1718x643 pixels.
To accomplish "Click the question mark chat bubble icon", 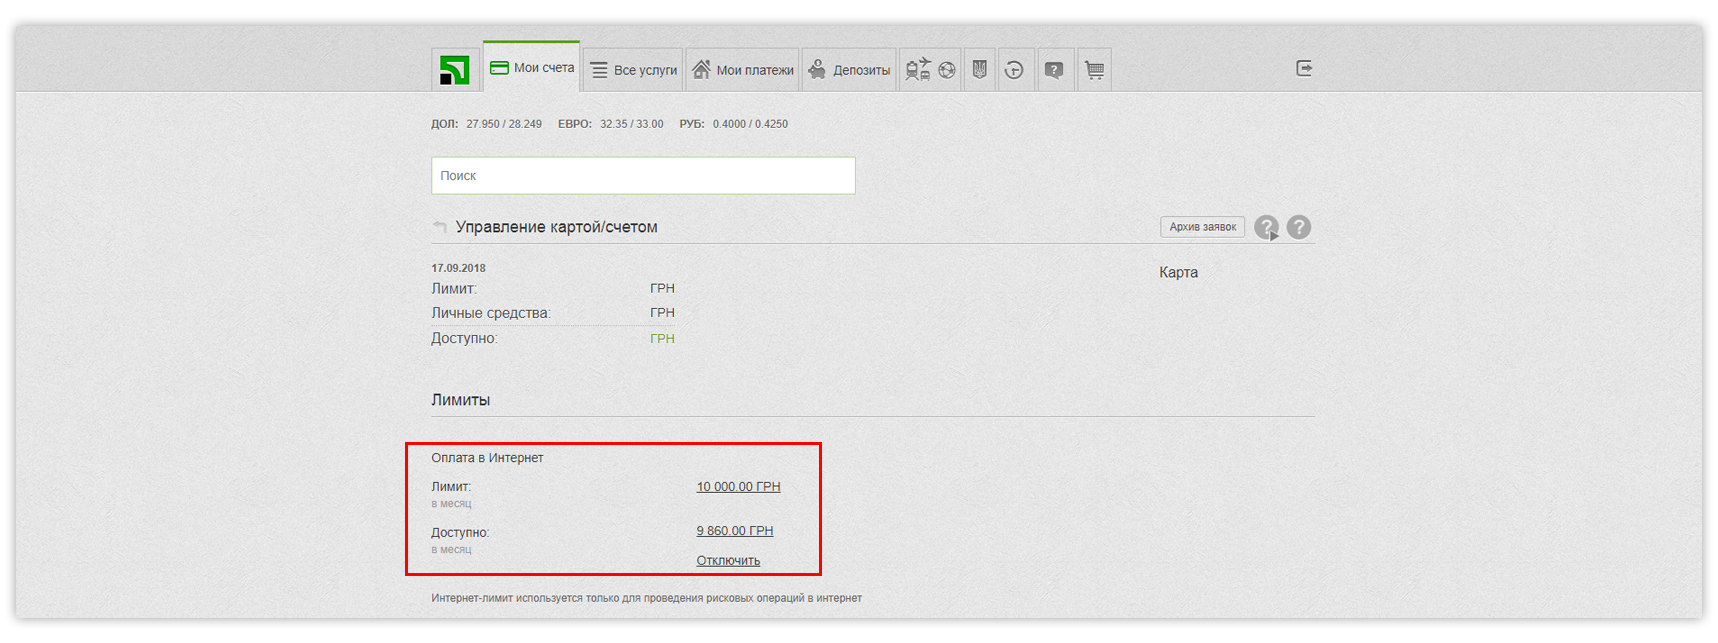I will (x=1054, y=70).
